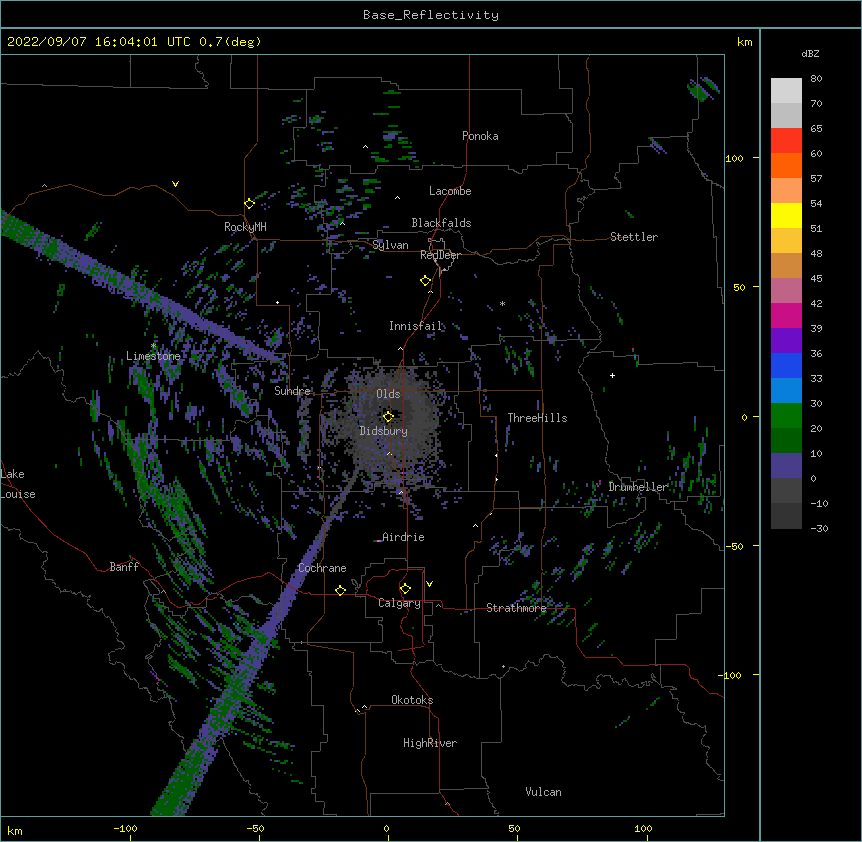Viewport: 862px width, 842px height.
Task: Select the blue 36–33 dBZ legend swatch
Action: pyautogui.click(x=786, y=365)
